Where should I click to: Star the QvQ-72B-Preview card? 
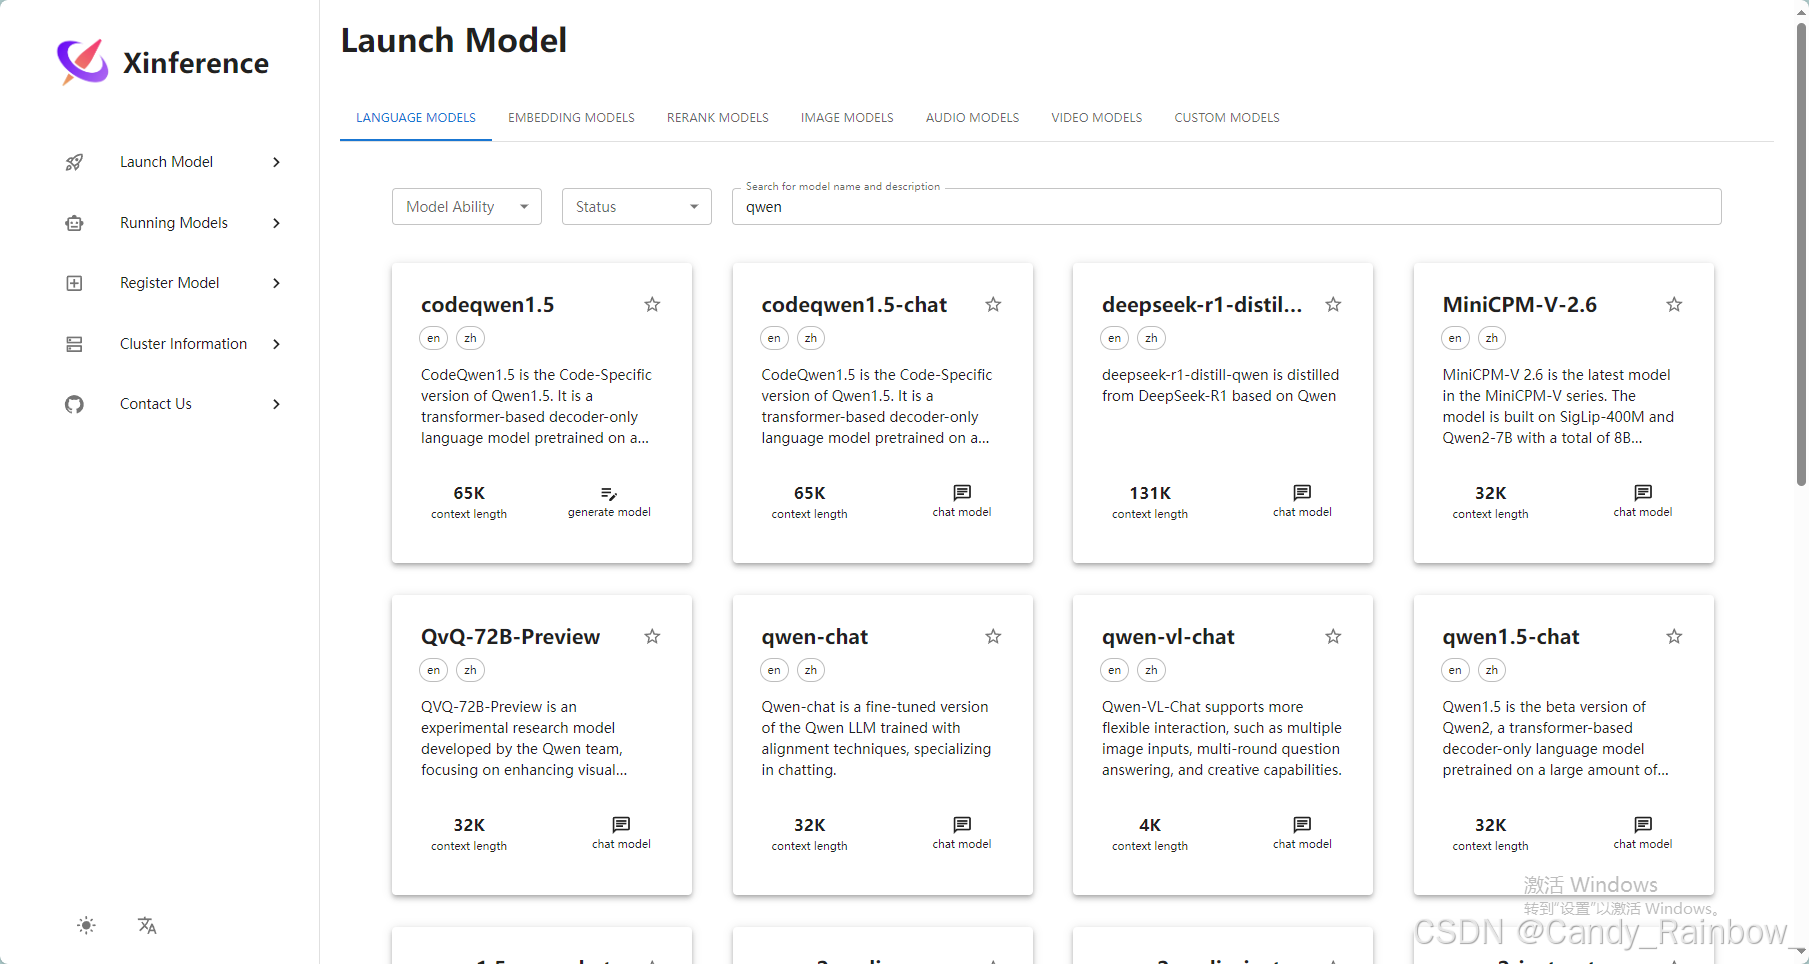[x=652, y=636]
